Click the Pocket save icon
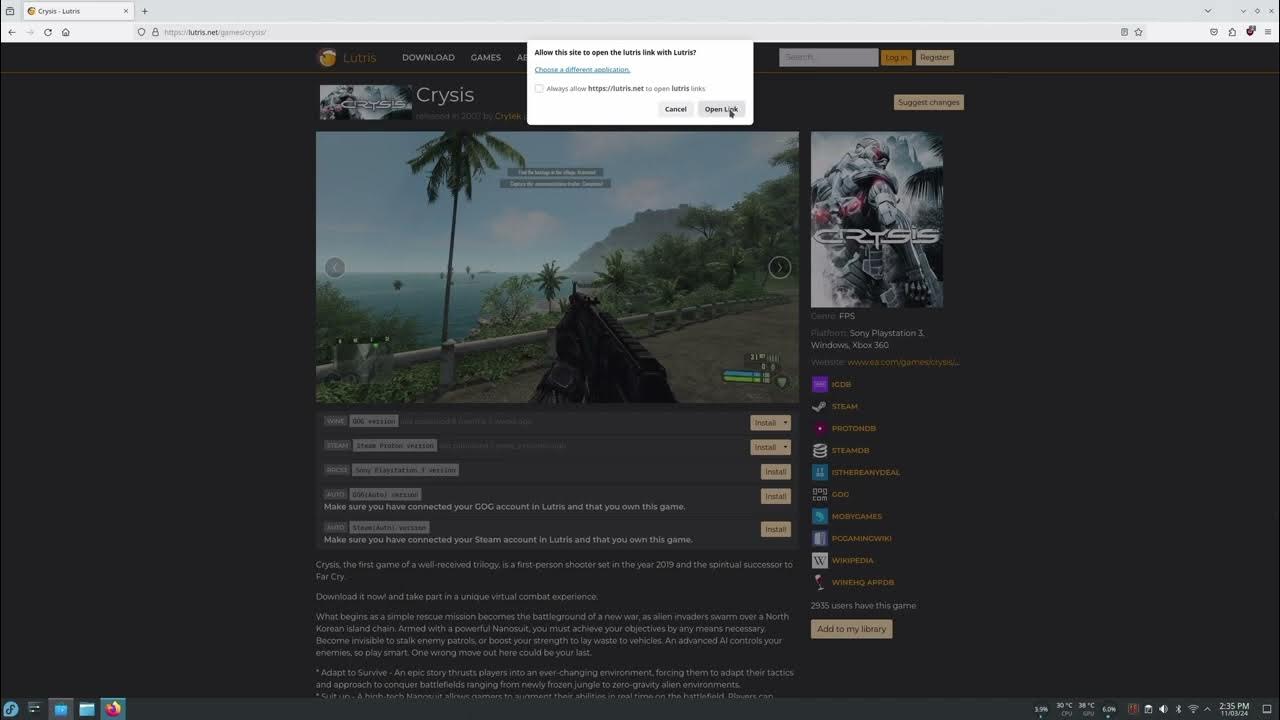Screen dimensions: 1280x720 tap(1214, 32)
